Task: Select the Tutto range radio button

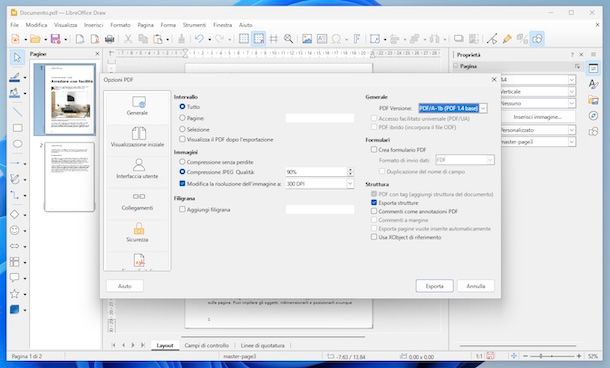Action: point(182,106)
